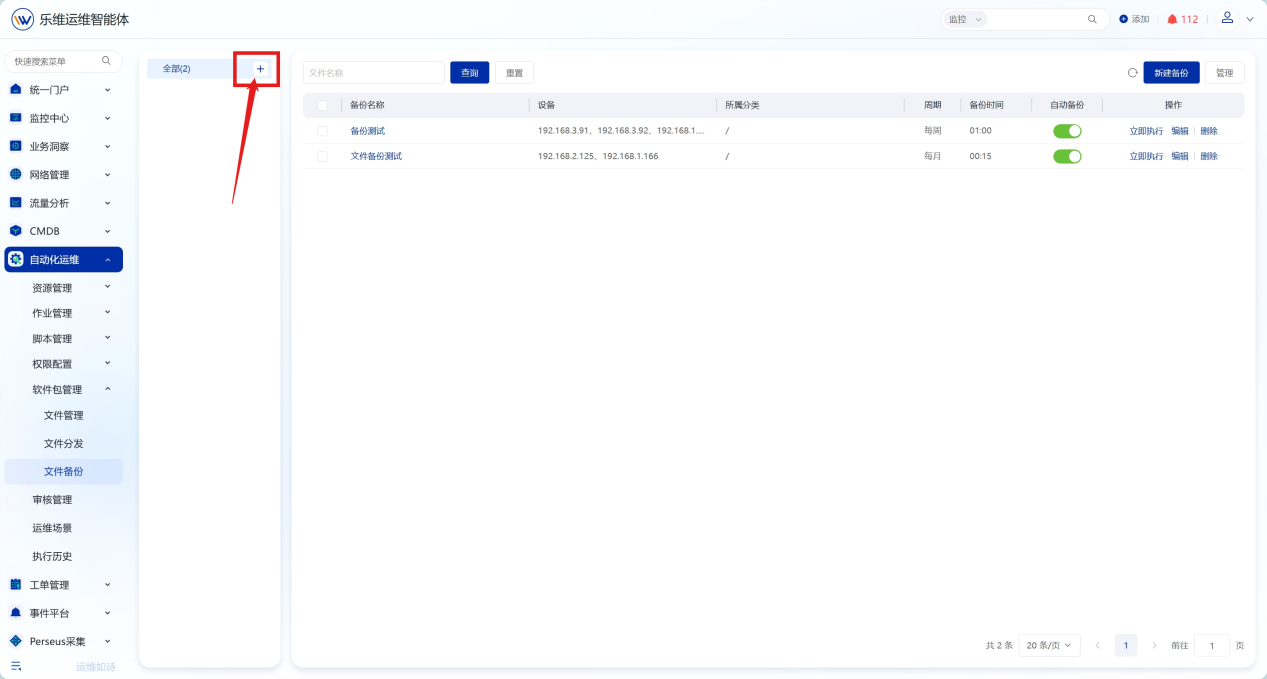Screen dimensions: 1267x679
Task: Click the 查询 button
Action: pos(470,73)
